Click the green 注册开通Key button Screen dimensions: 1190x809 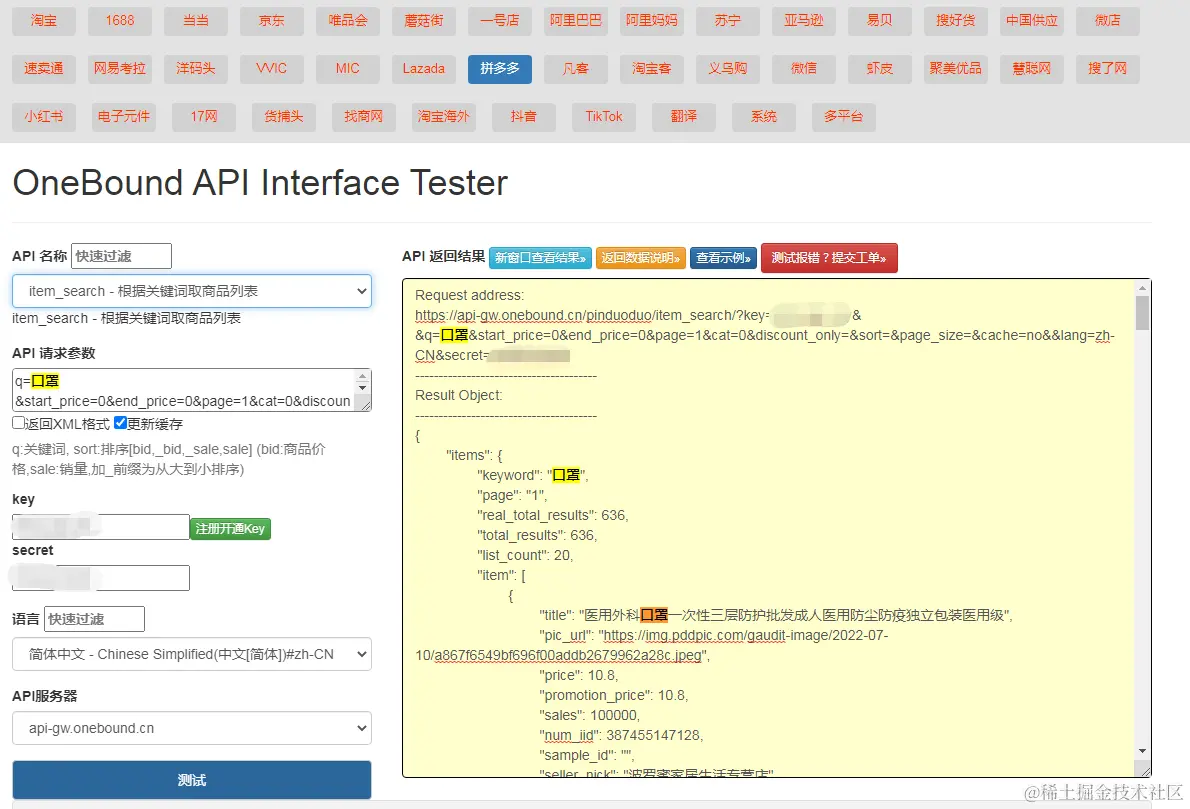click(230, 528)
